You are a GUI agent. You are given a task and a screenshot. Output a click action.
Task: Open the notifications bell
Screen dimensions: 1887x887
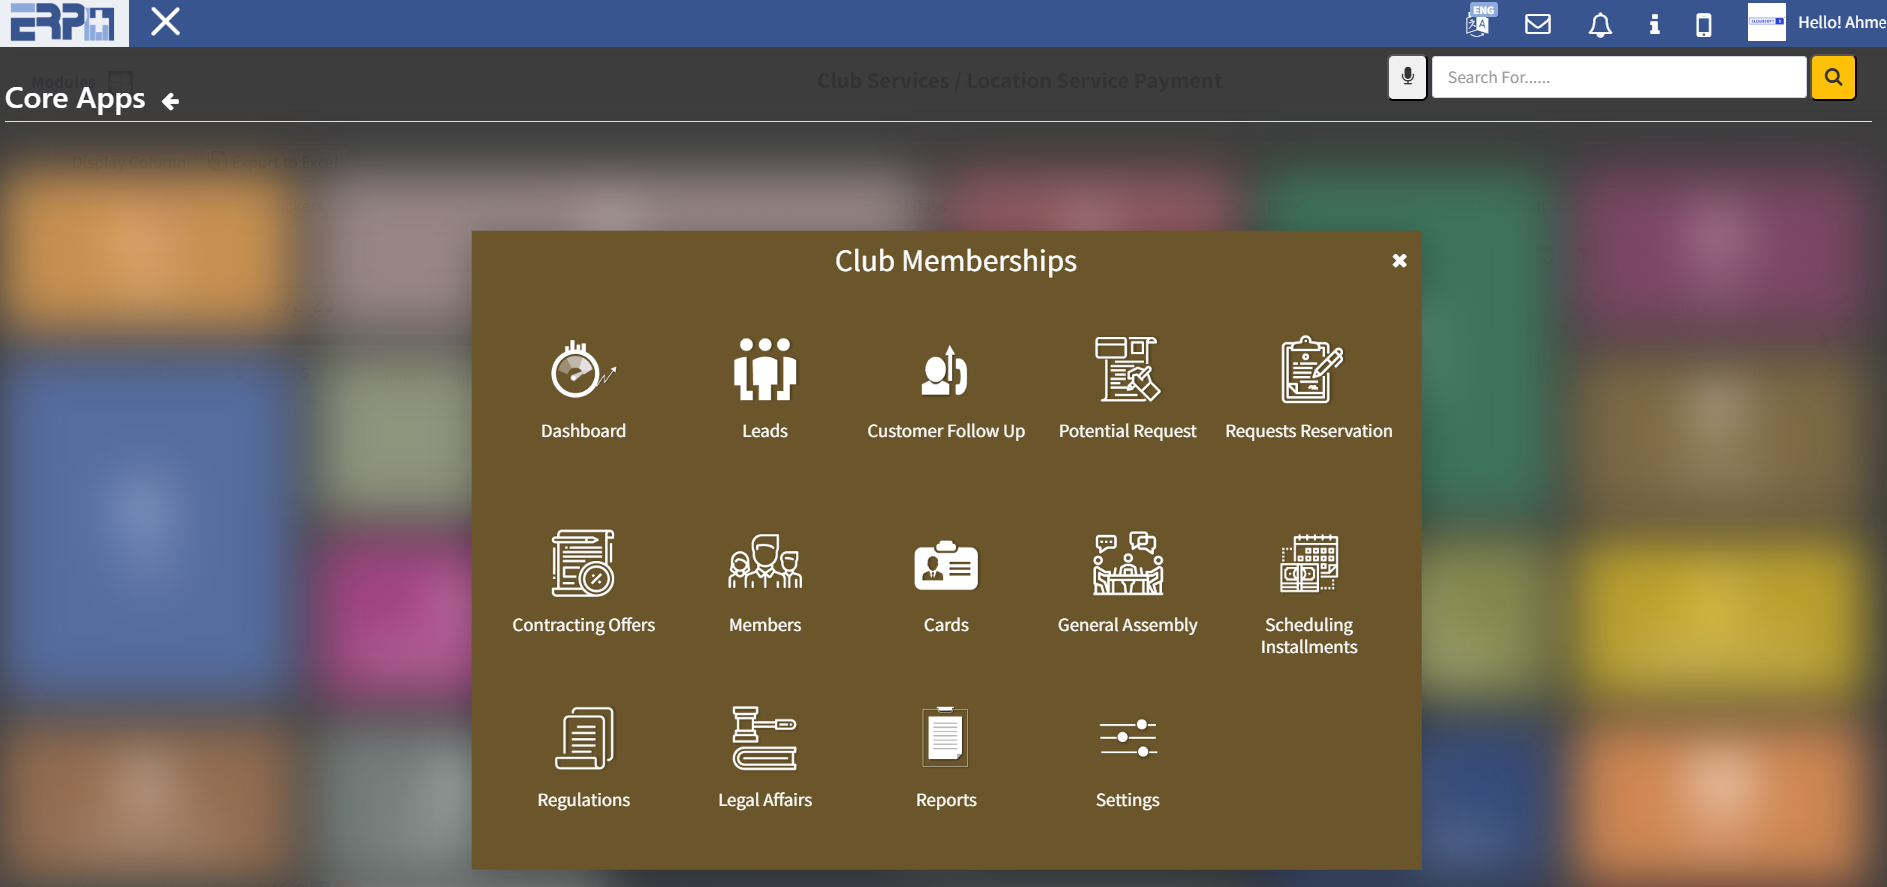click(x=1600, y=25)
